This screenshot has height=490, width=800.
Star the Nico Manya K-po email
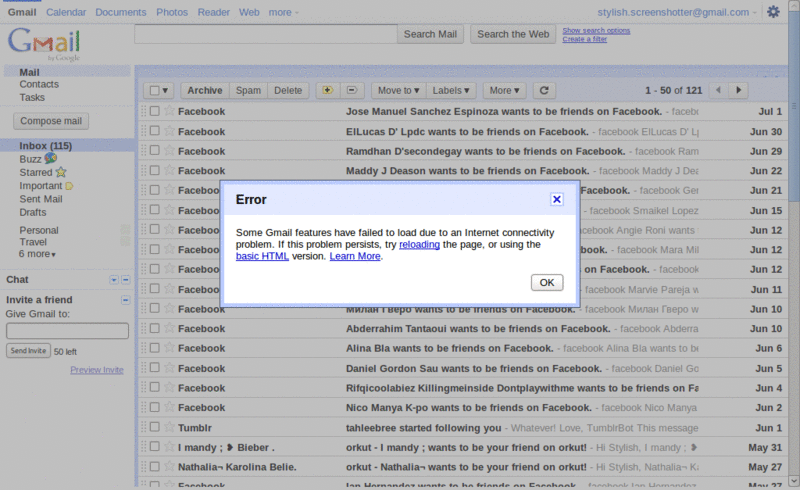point(169,407)
